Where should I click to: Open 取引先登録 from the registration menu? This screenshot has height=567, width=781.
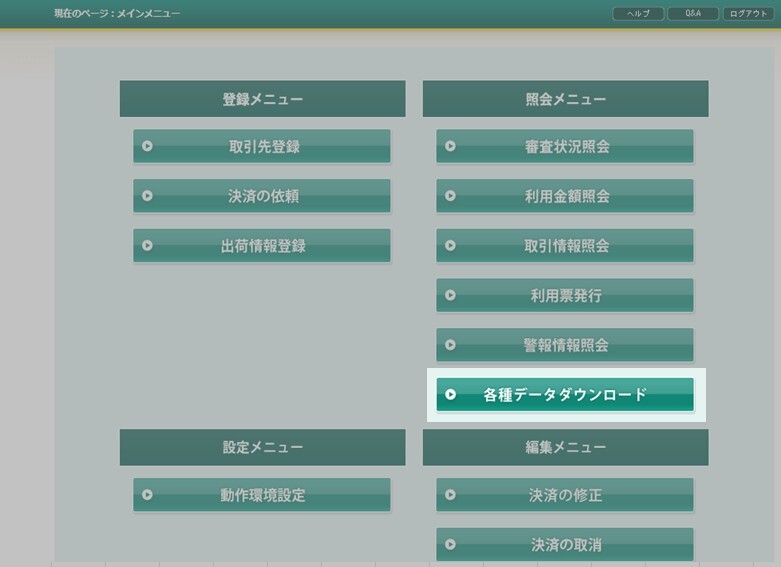[261, 146]
